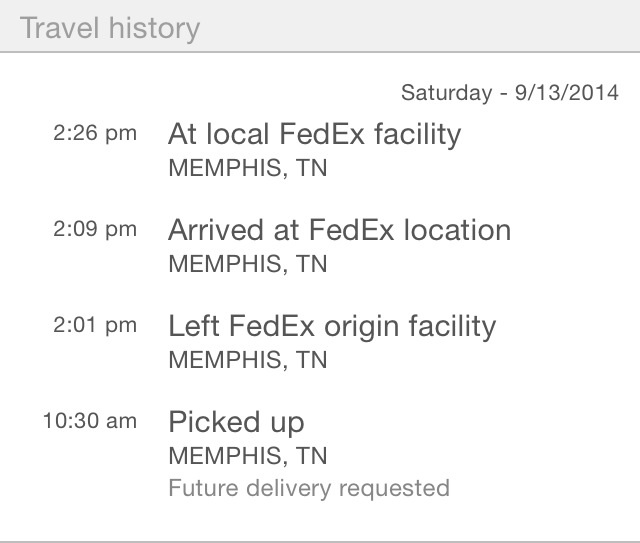The height and width of the screenshot is (543, 640).
Task: Click MEMPHIS, TN under Left FedEx origin facility
Action: coord(248,360)
